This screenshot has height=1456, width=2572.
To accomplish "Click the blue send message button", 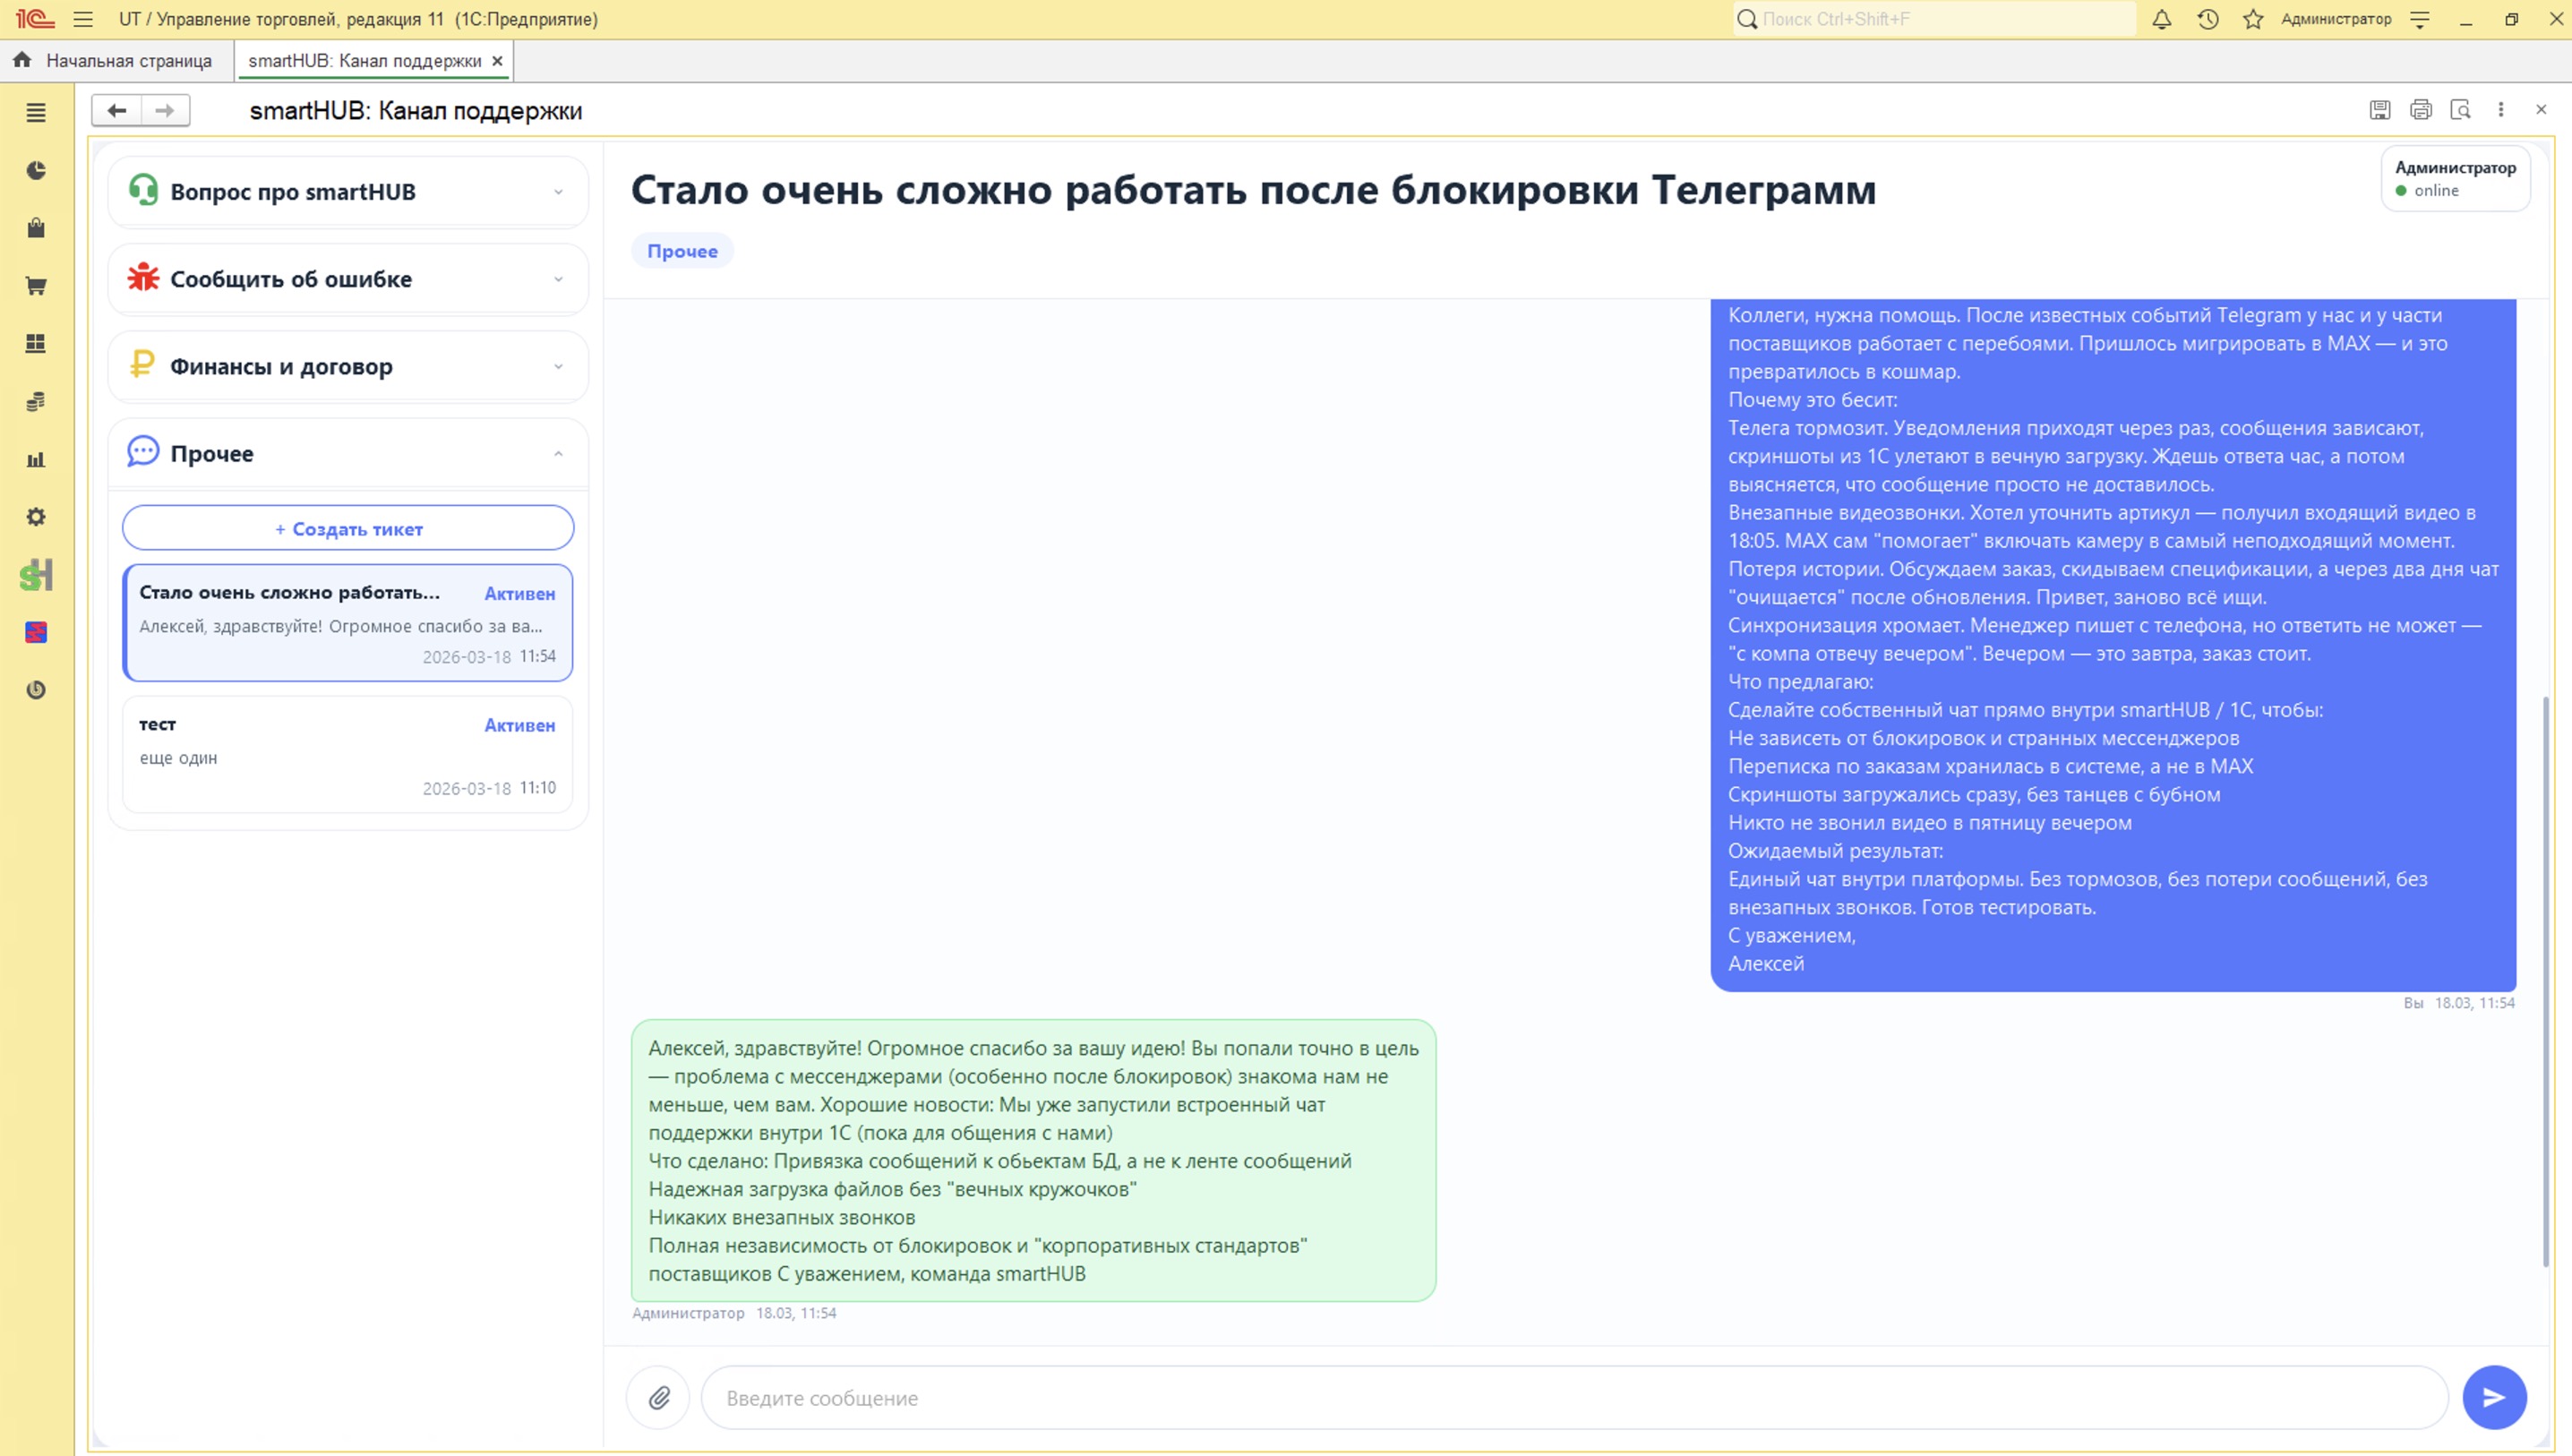I will [2495, 1398].
